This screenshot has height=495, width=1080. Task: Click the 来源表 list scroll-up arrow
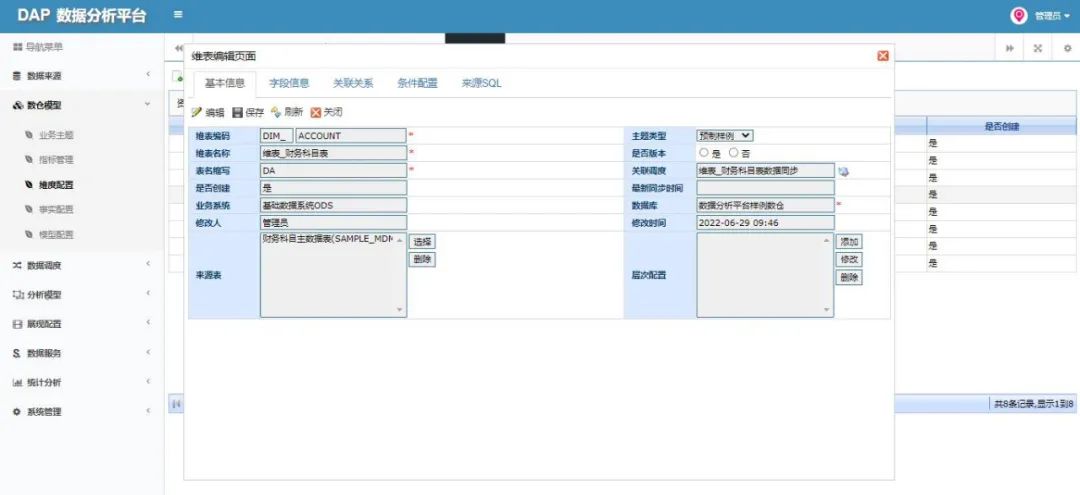tap(399, 240)
